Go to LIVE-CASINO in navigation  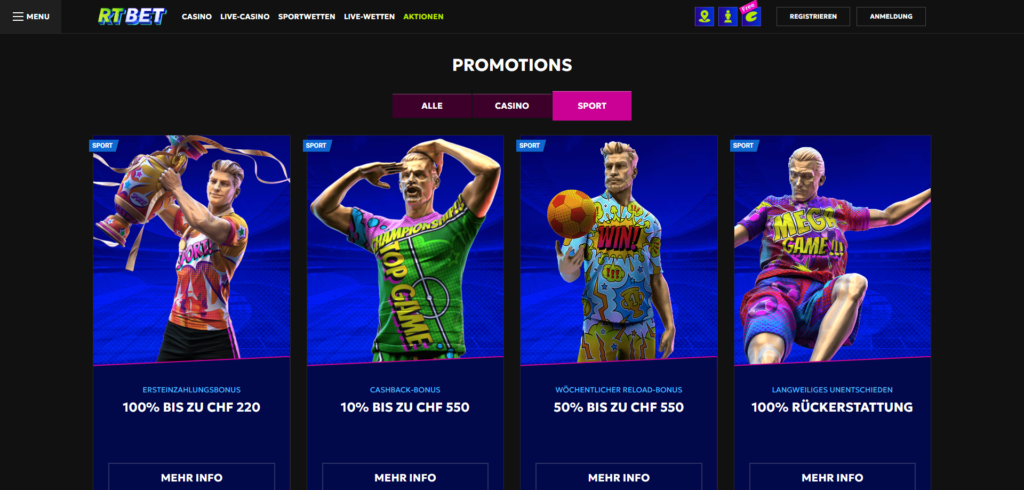tap(245, 16)
